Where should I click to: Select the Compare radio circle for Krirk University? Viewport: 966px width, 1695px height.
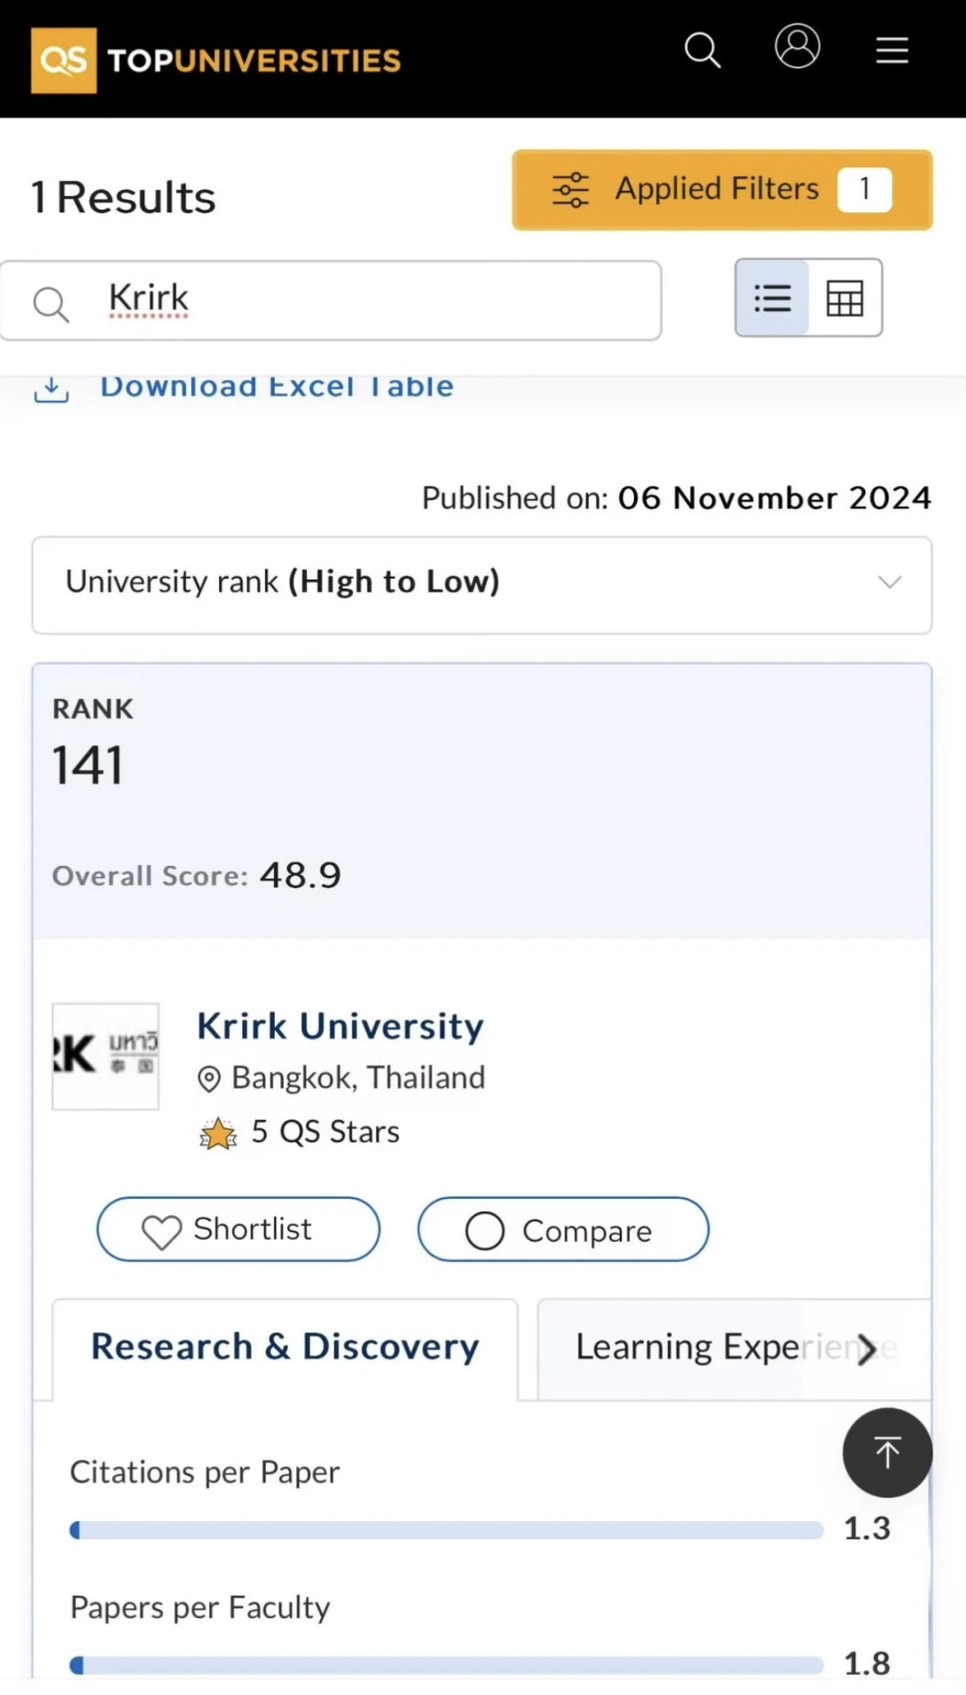pos(484,1230)
